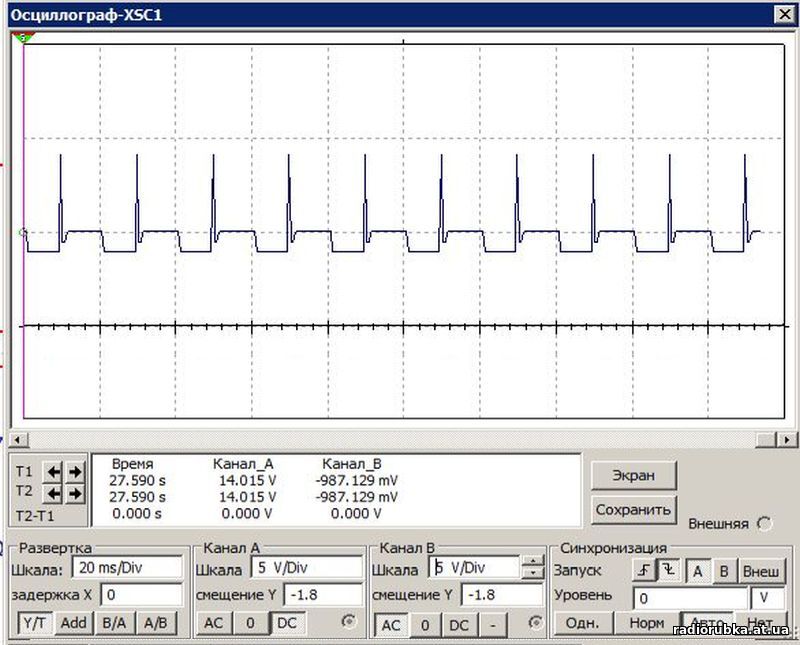This screenshot has width=800, height=645.
Task: Toggle Канал A probe indicator circle
Action: click(x=348, y=622)
